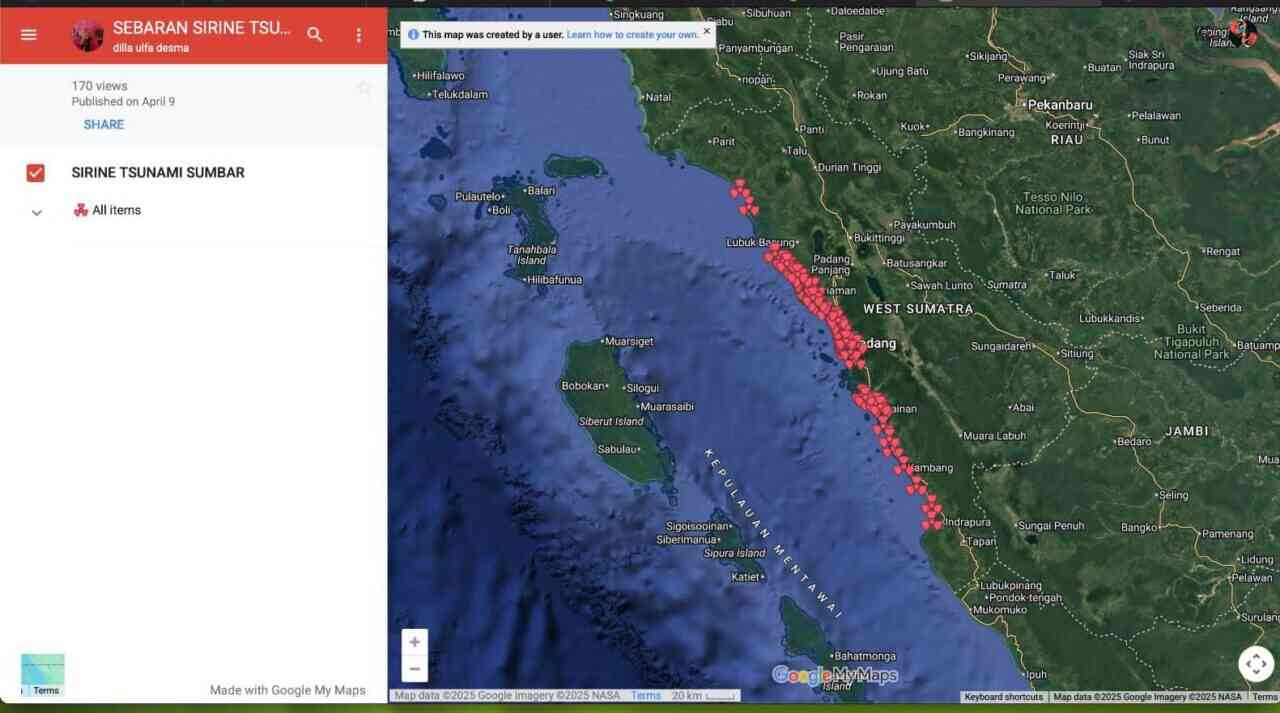
Task: Open the three-dot more options menu
Action: tap(359, 35)
